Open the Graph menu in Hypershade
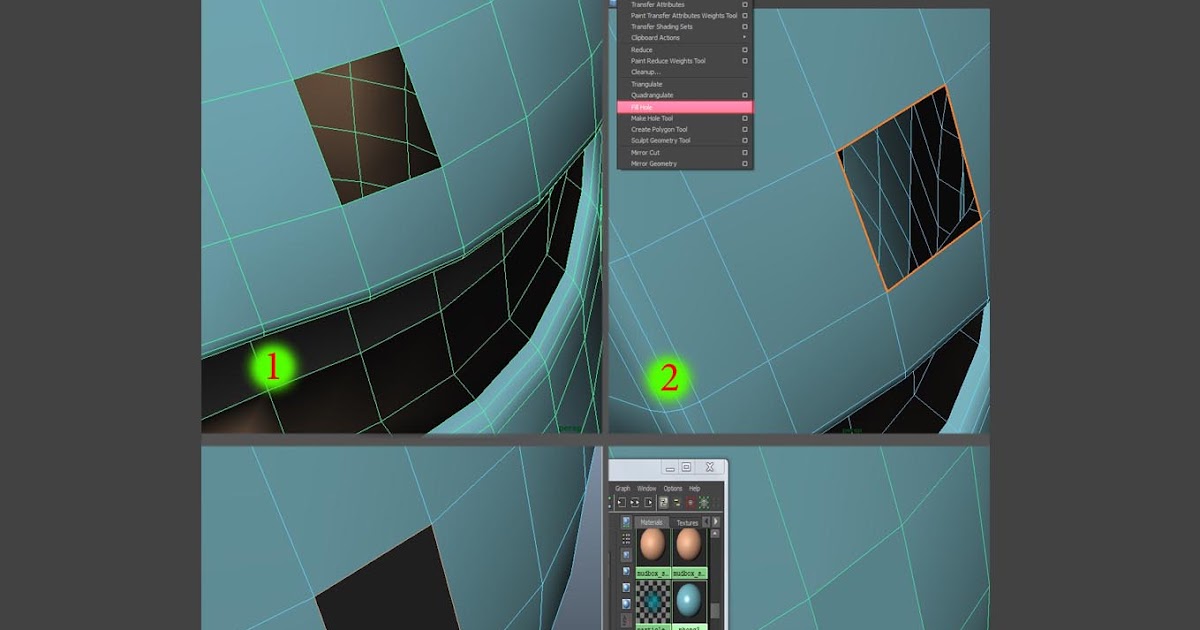This screenshot has width=1200, height=630. click(623, 488)
